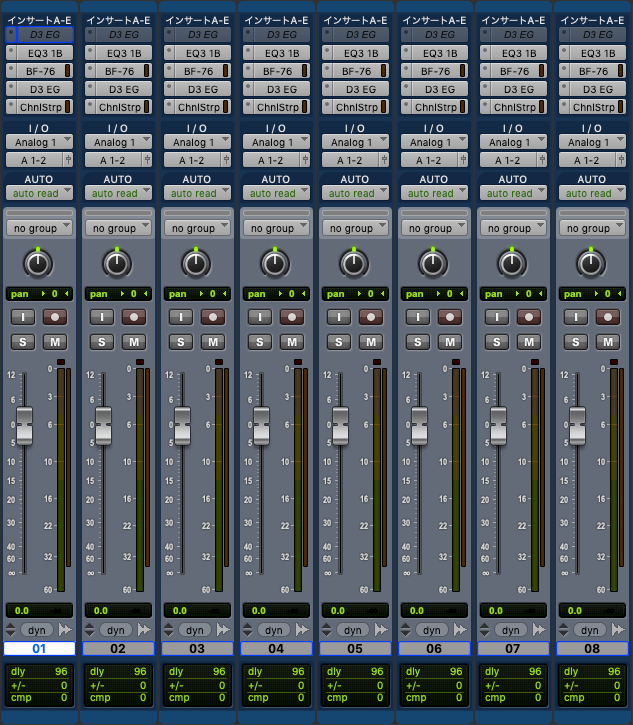Click the input monitor button on track 03

pyautogui.click(x=180, y=316)
